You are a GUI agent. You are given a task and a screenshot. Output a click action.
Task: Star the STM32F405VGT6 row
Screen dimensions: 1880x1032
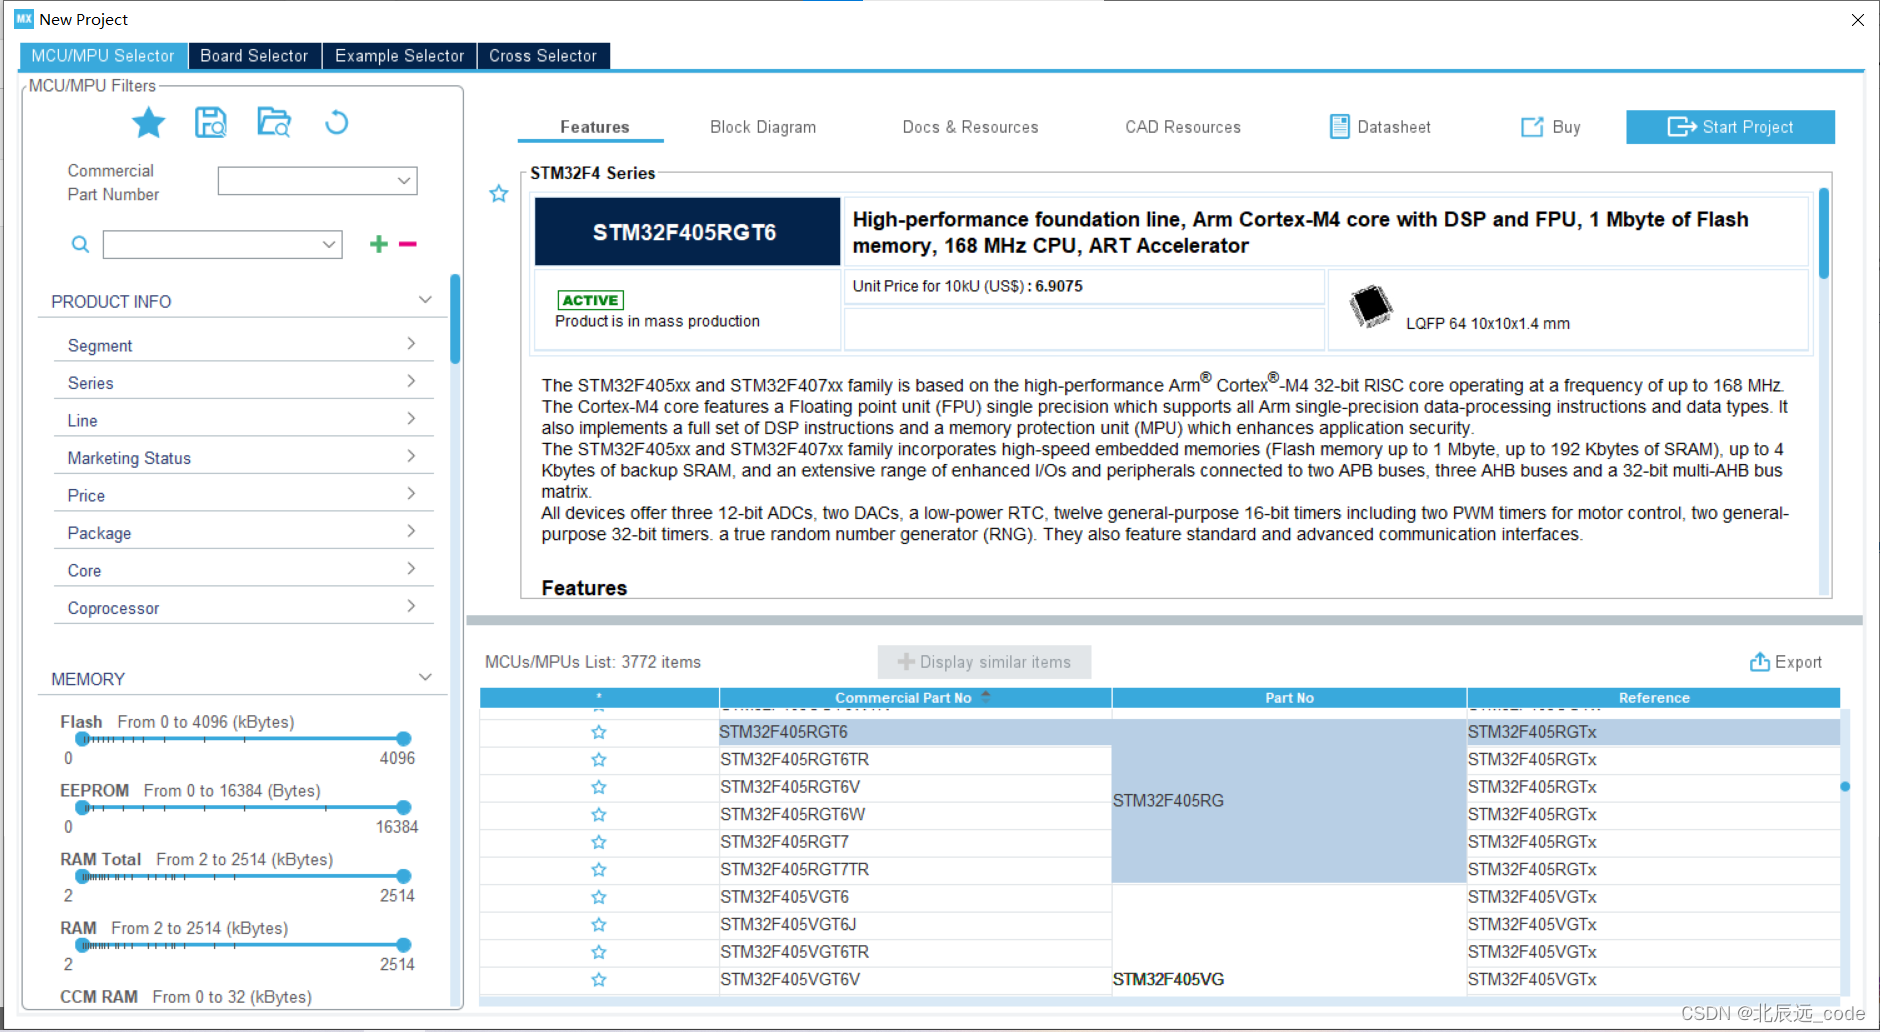click(x=598, y=897)
